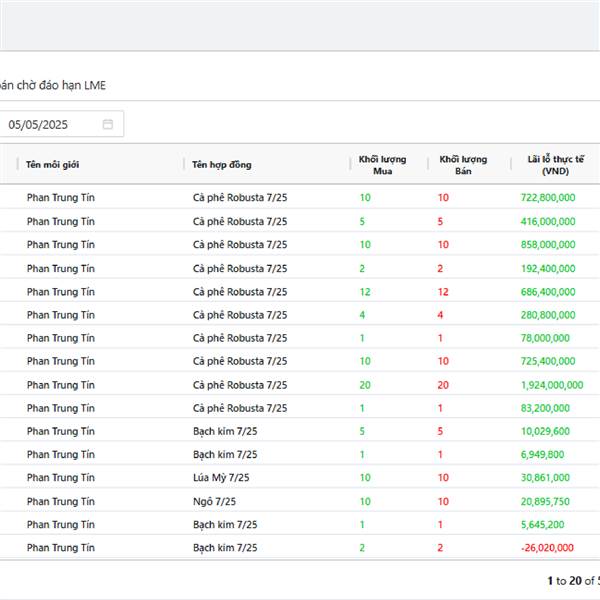Click the pagination text 1 to 20
The width and height of the screenshot is (600, 600).
(x=564, y=580)
